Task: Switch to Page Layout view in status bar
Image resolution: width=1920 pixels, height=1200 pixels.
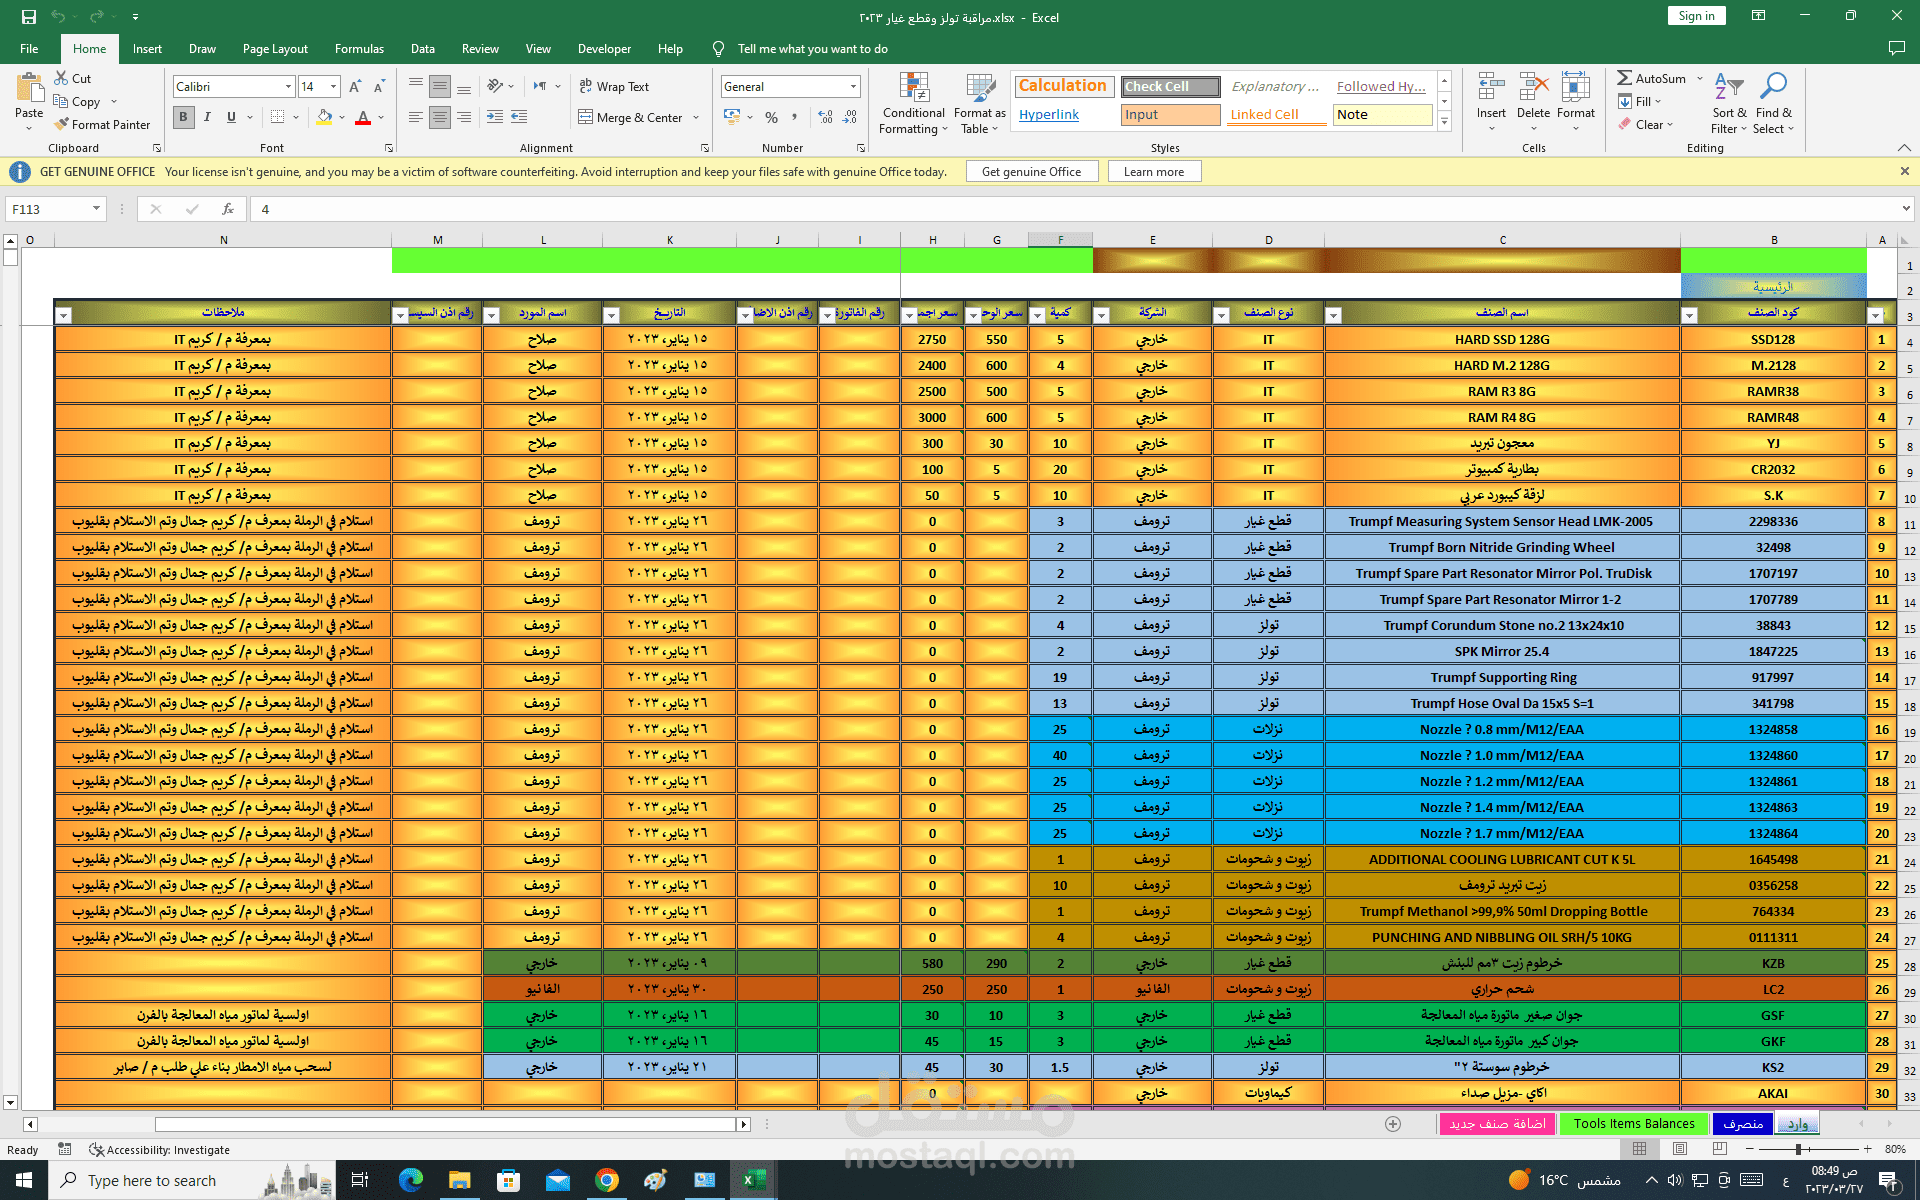Action: coord(1680,1149)
